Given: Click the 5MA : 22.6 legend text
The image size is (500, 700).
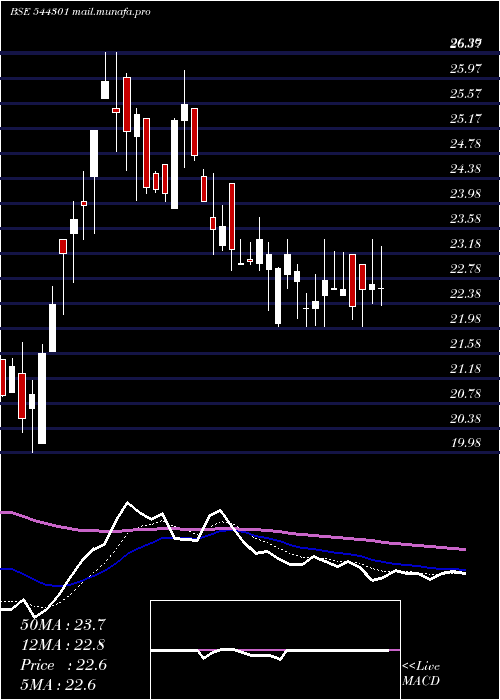Looking at the screenshot, I should (58, 685).
